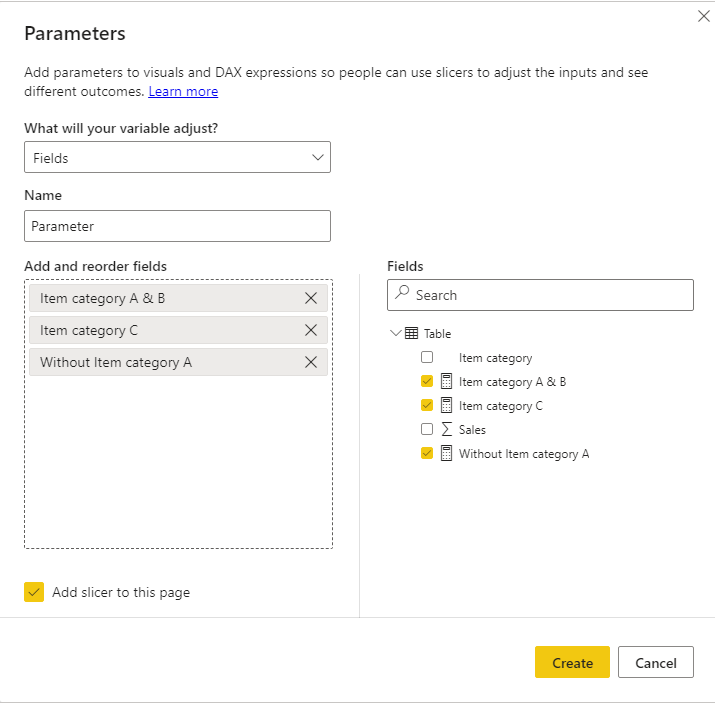Click Add slicer to this page label
Viewport: 715px width, 703px height.
pos(121,593)
